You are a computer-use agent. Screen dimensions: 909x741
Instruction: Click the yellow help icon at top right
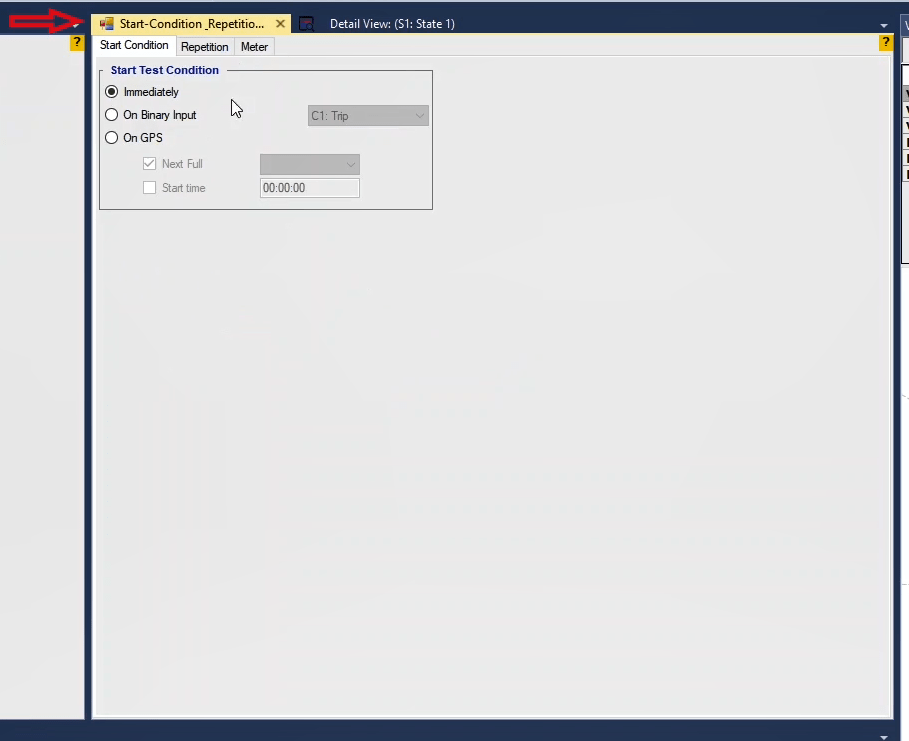click(885, 42)
